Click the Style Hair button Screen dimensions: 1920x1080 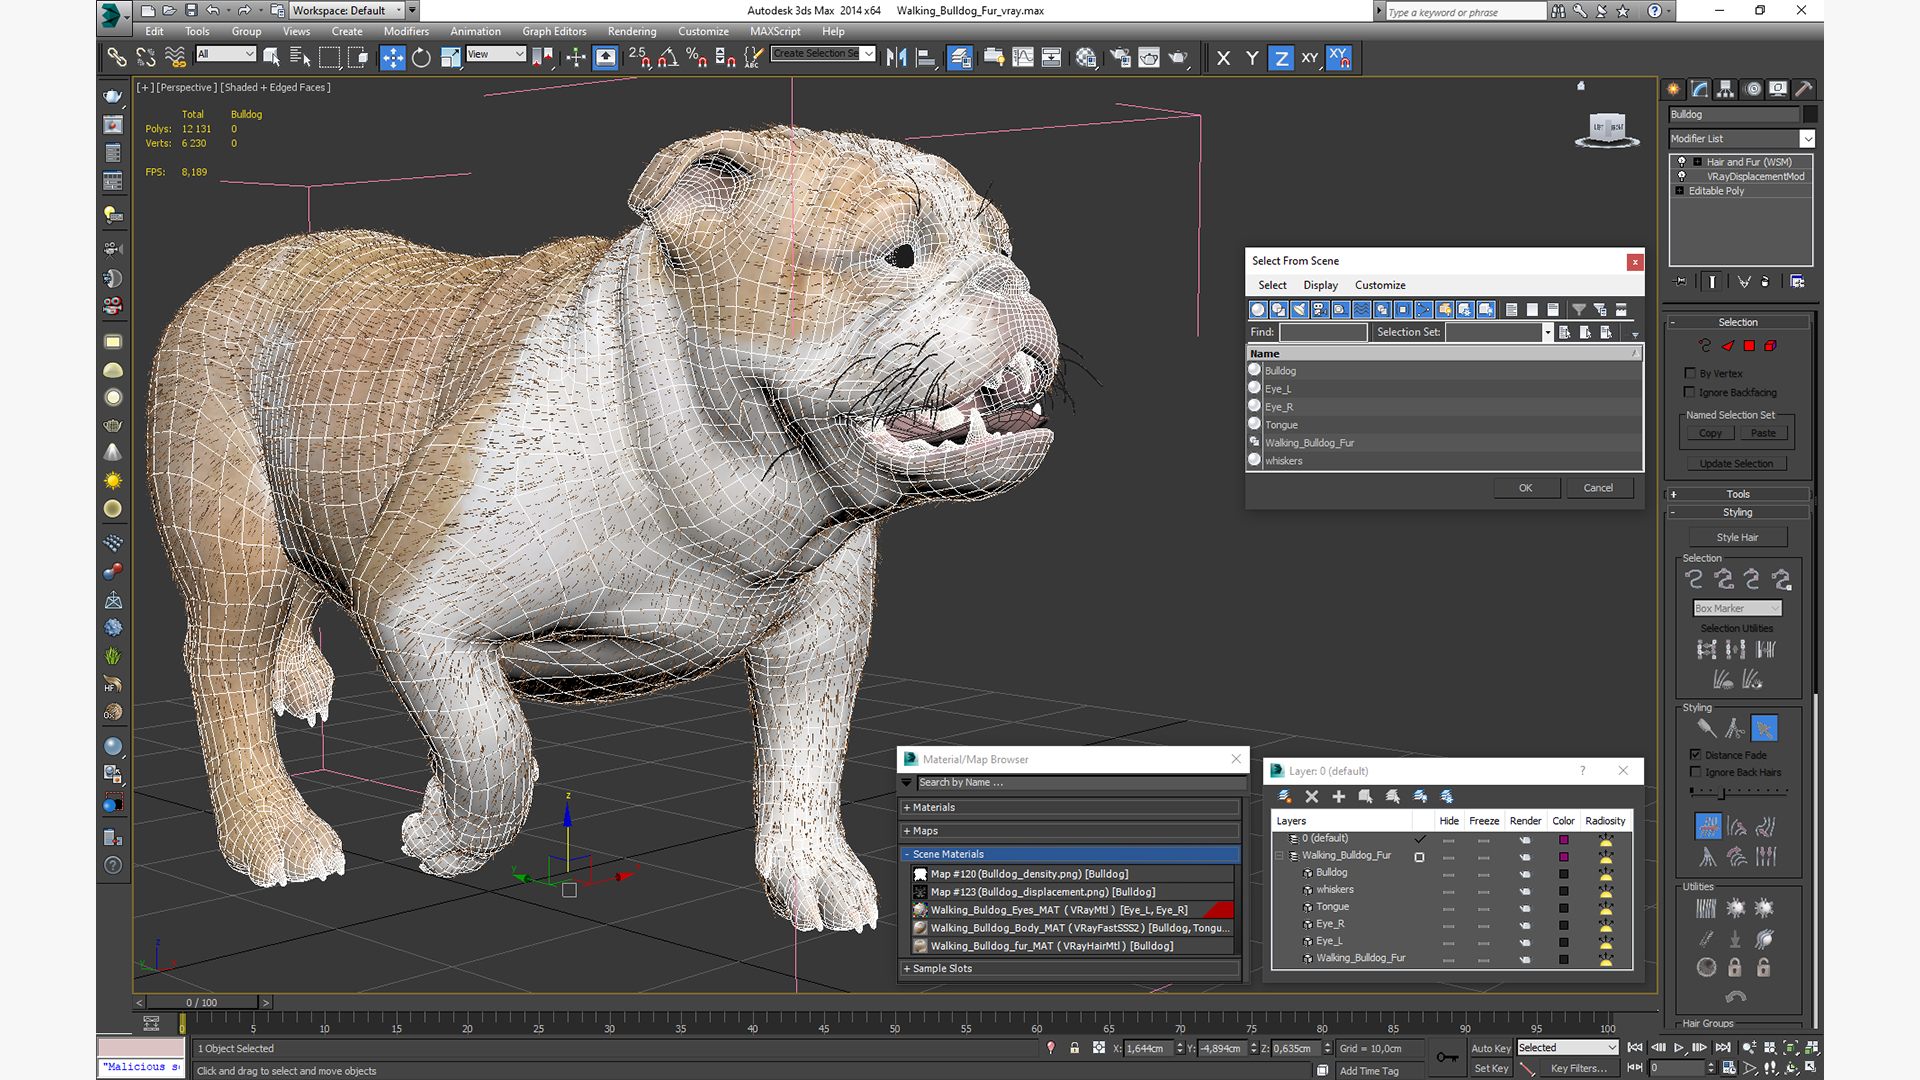(1737, 537)
